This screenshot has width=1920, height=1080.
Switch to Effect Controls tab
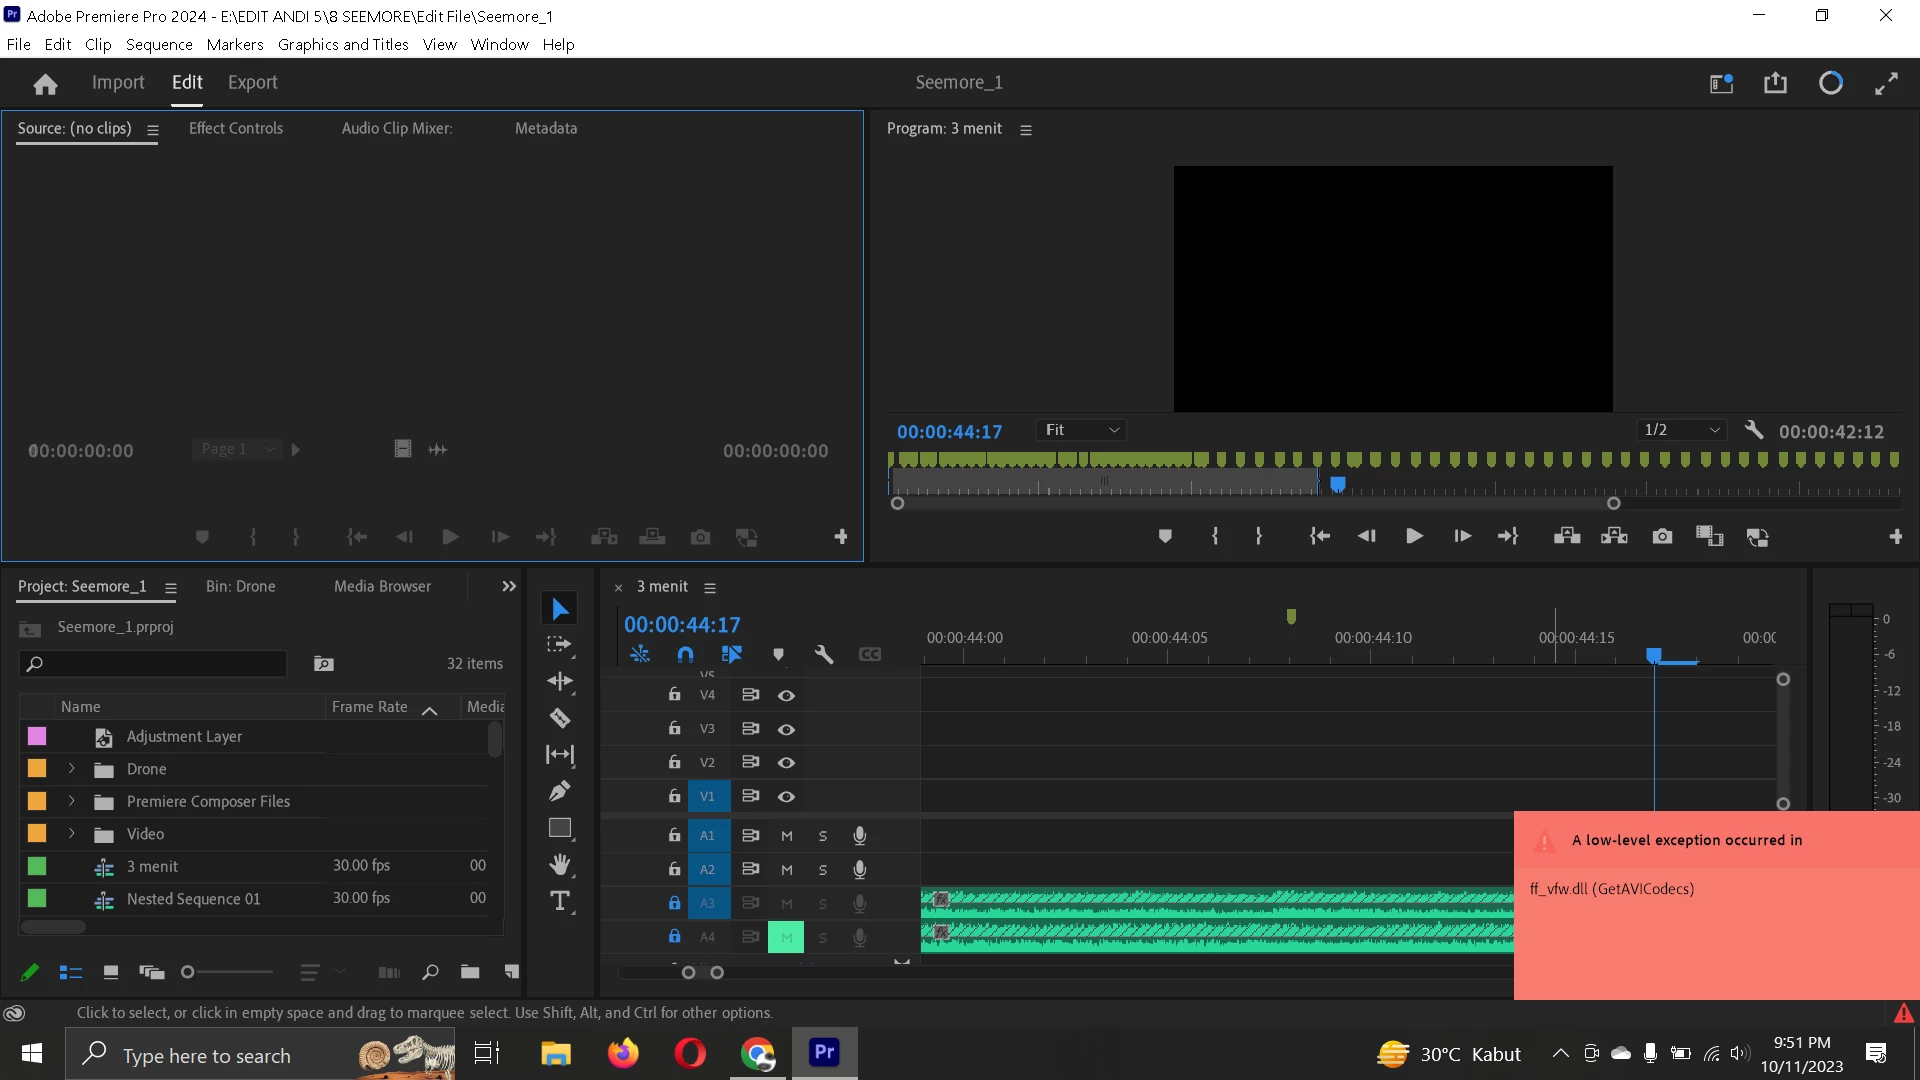tap(236, 128)
